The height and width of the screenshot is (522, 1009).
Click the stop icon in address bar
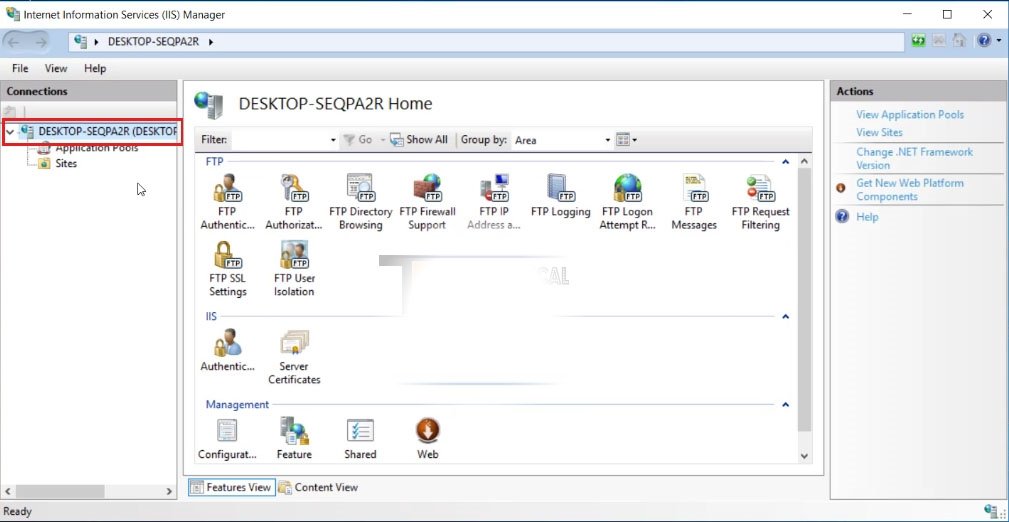(939, 41)
